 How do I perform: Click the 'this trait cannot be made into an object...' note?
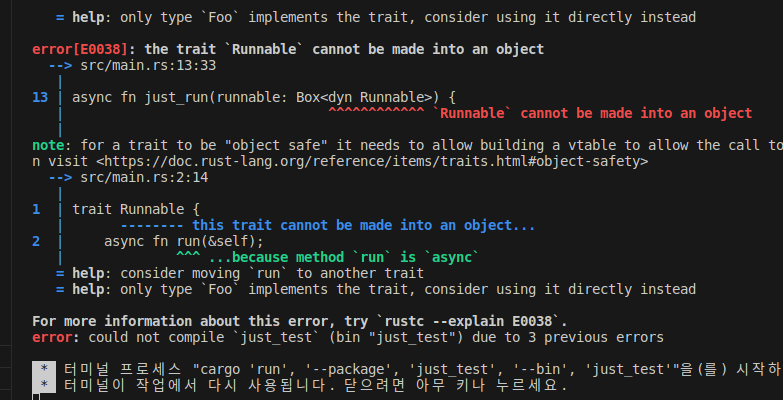(372, 225)
